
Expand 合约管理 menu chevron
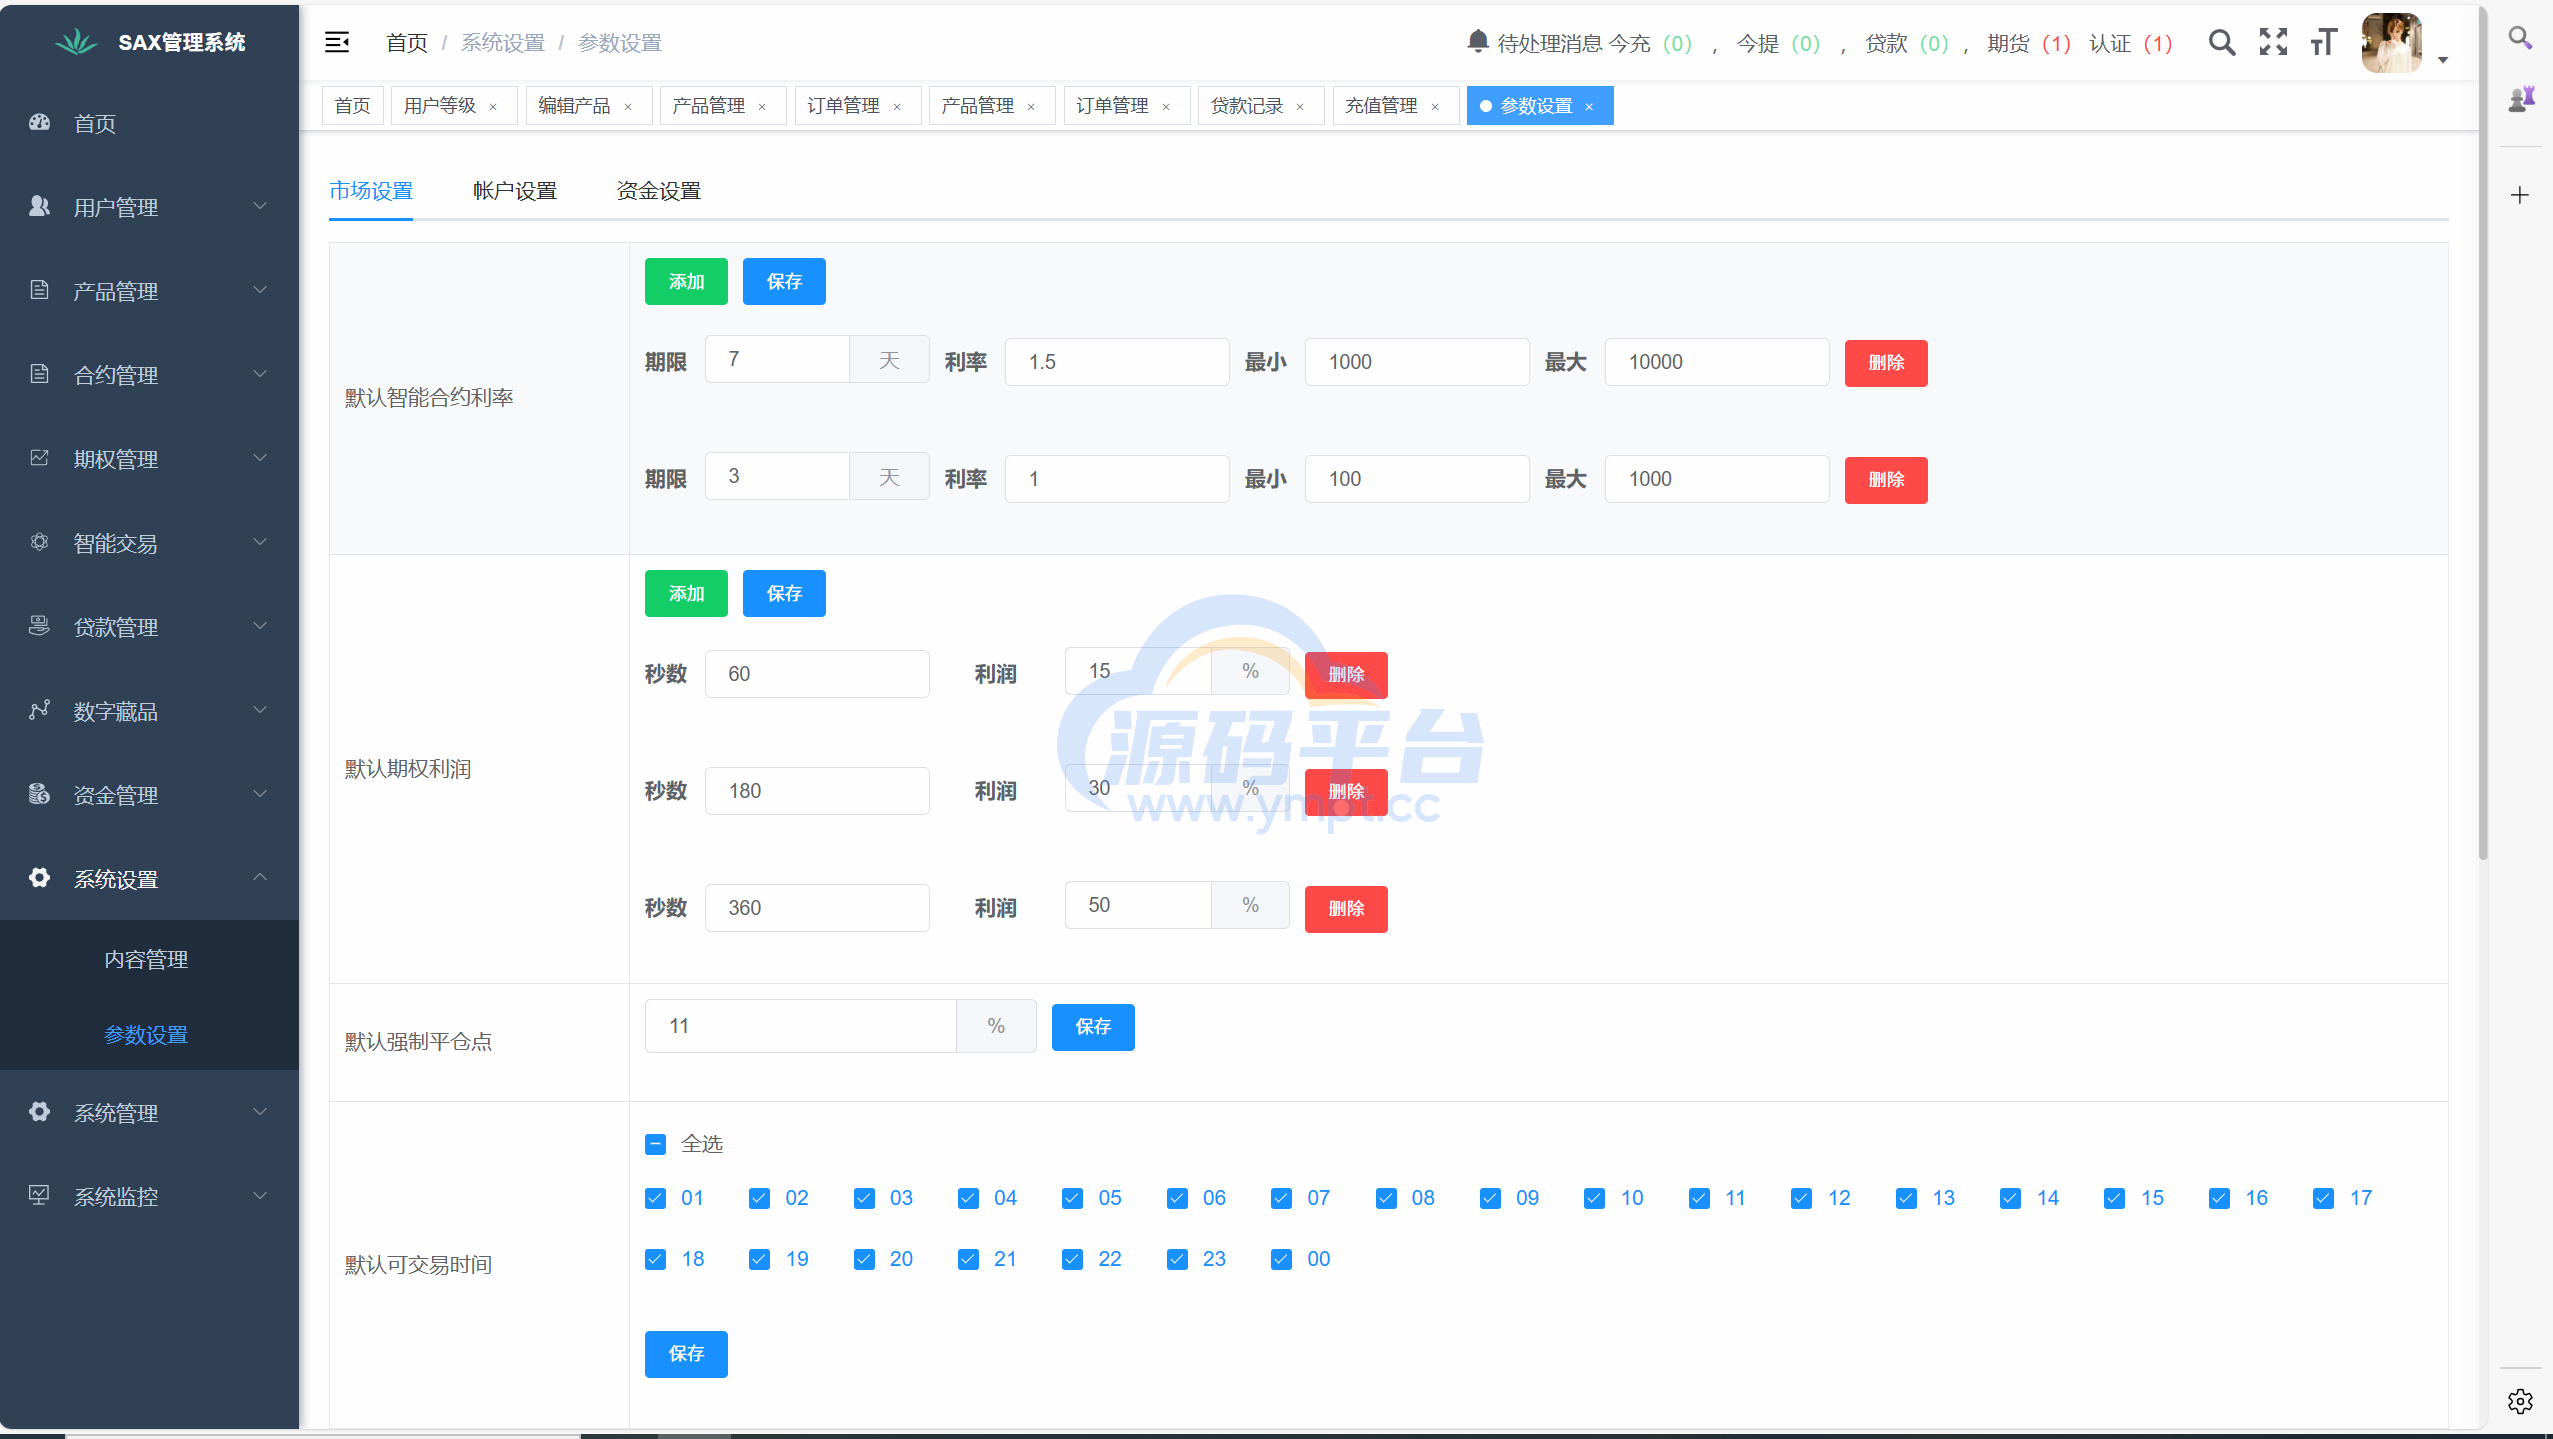(260, 374)
